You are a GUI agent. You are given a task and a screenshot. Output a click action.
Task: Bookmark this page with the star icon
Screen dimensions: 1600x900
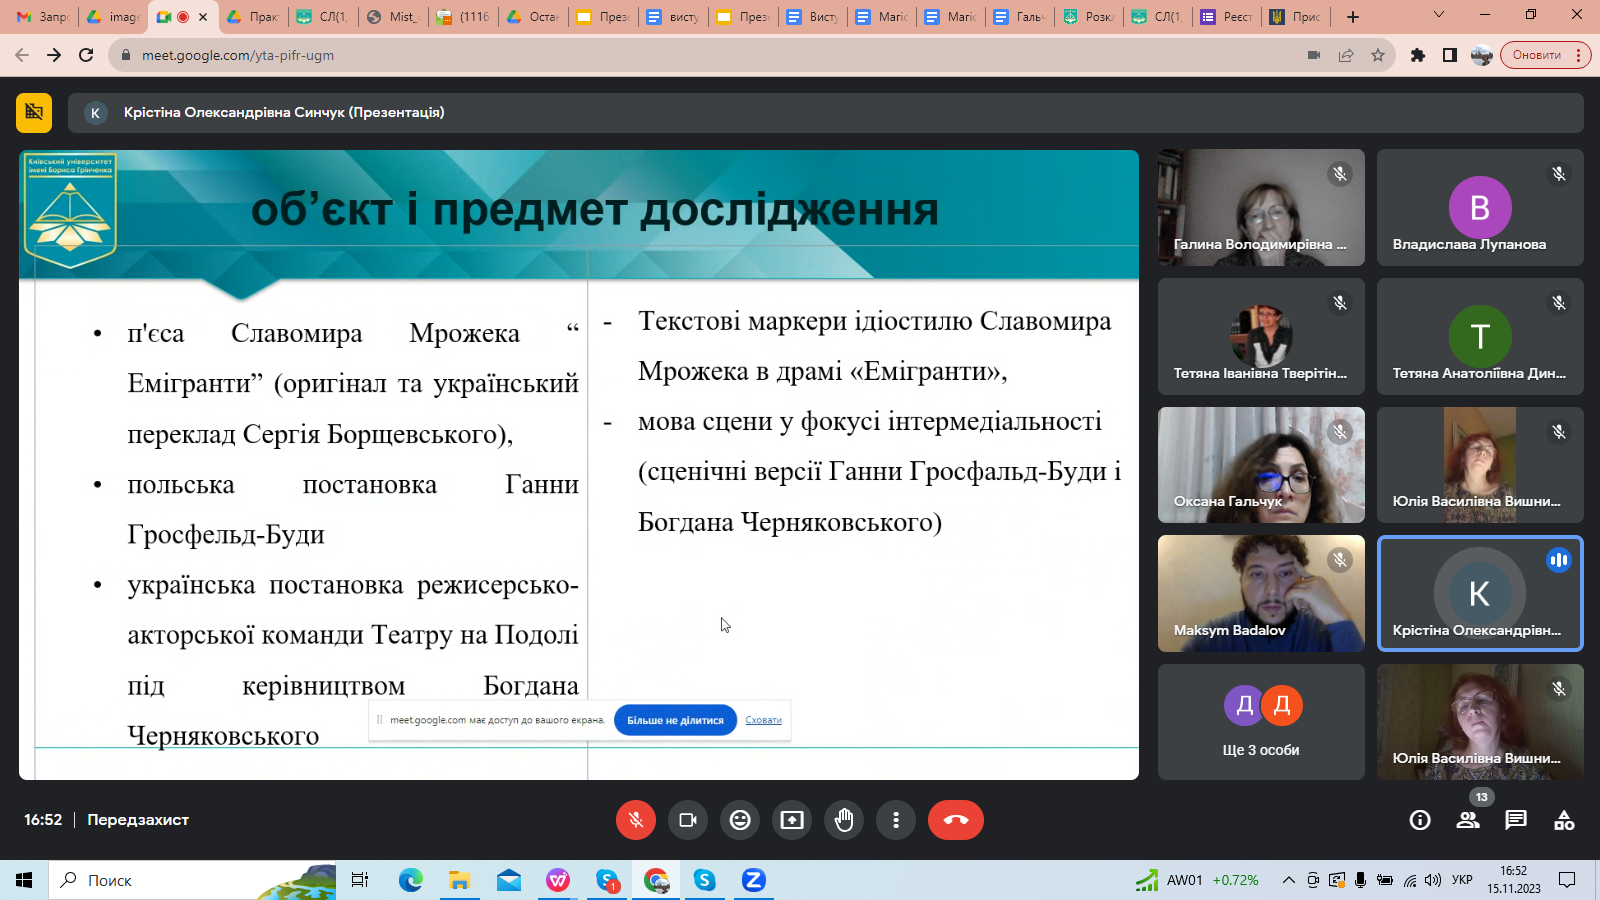pos(1378,55)
